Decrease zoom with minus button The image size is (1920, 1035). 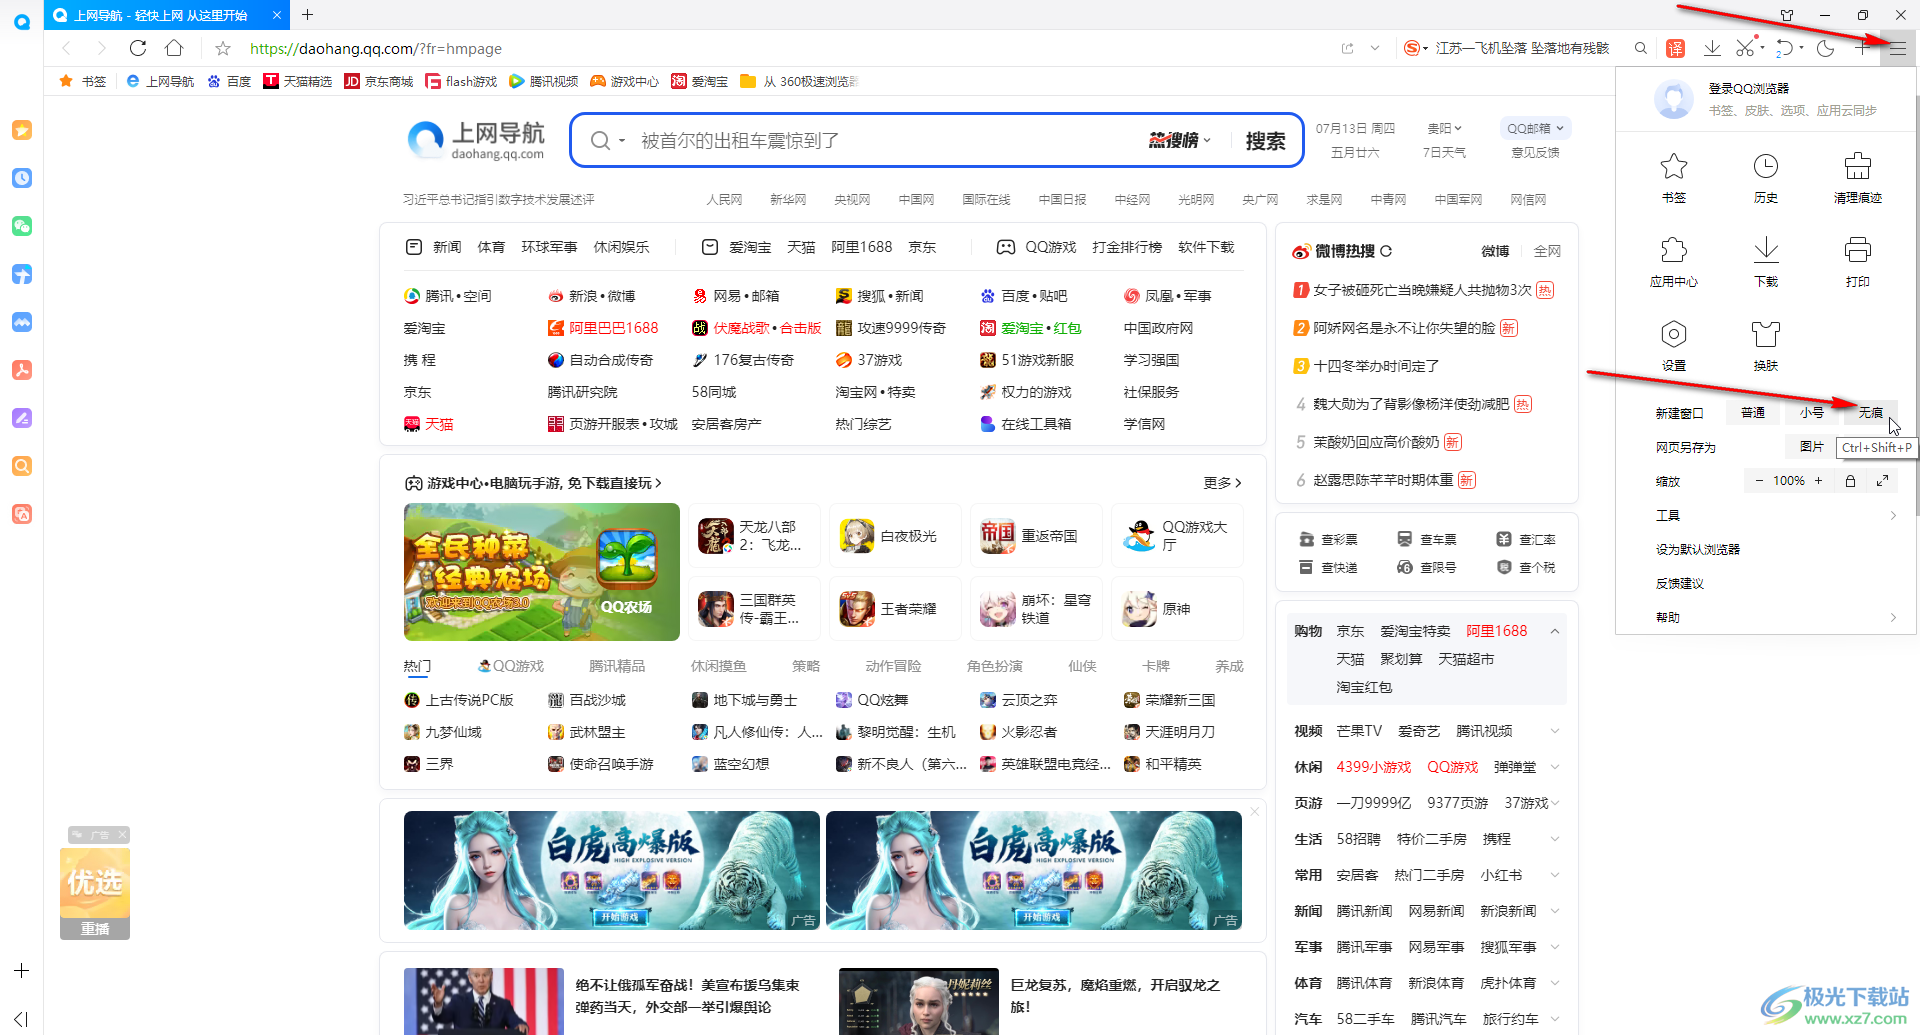point(1759,481)
